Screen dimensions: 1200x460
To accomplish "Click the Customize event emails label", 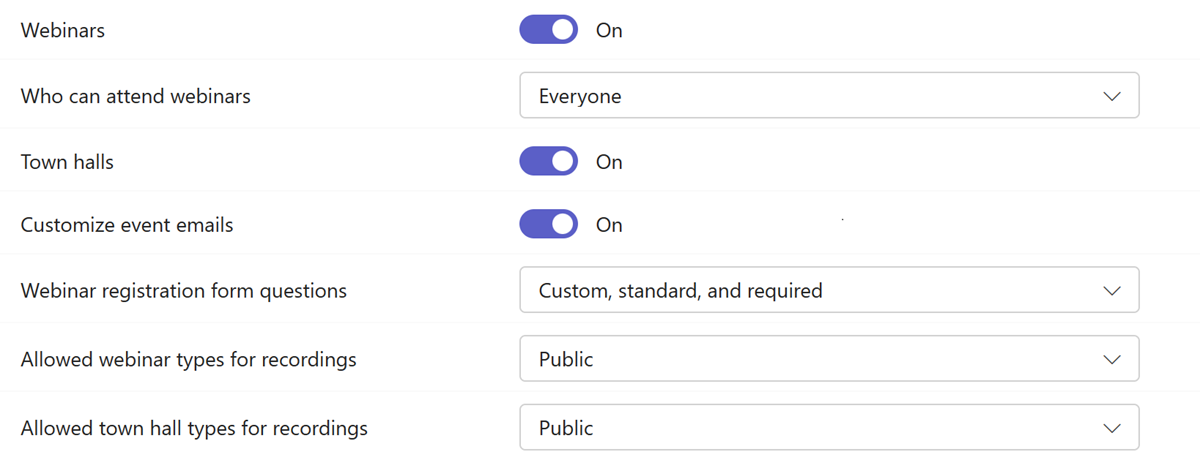I will pos(127,225).
